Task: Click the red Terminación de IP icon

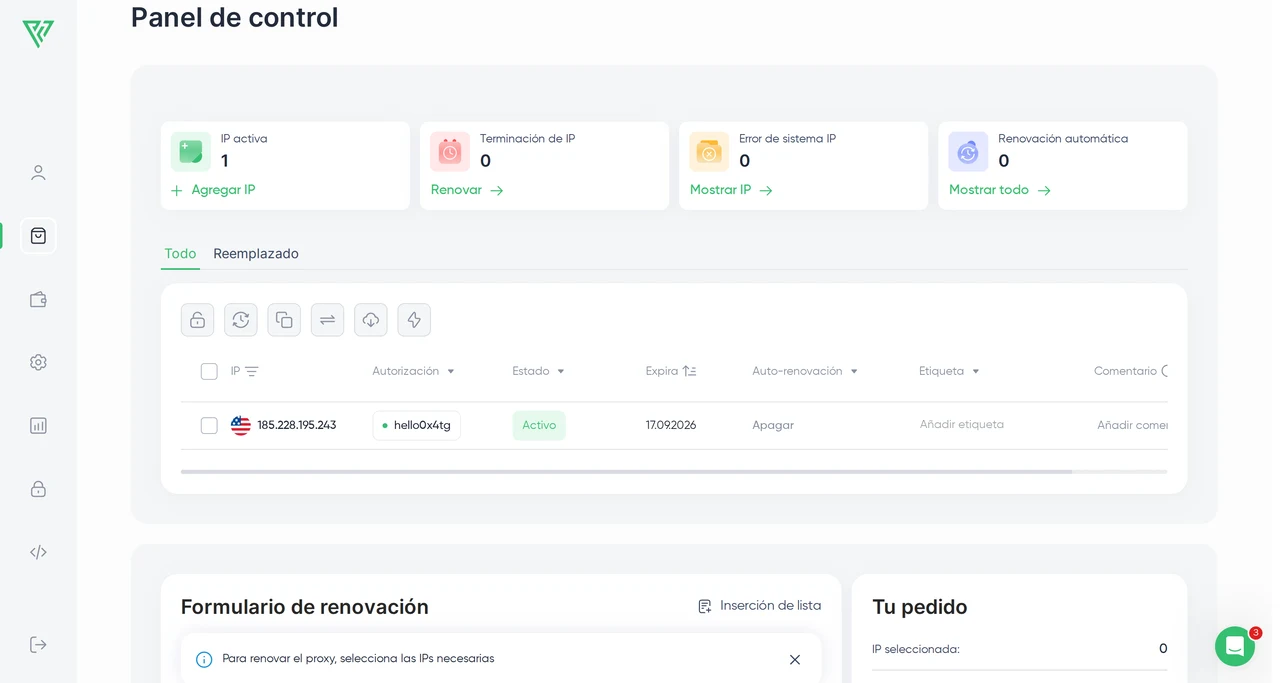Action: click(450, 152)
